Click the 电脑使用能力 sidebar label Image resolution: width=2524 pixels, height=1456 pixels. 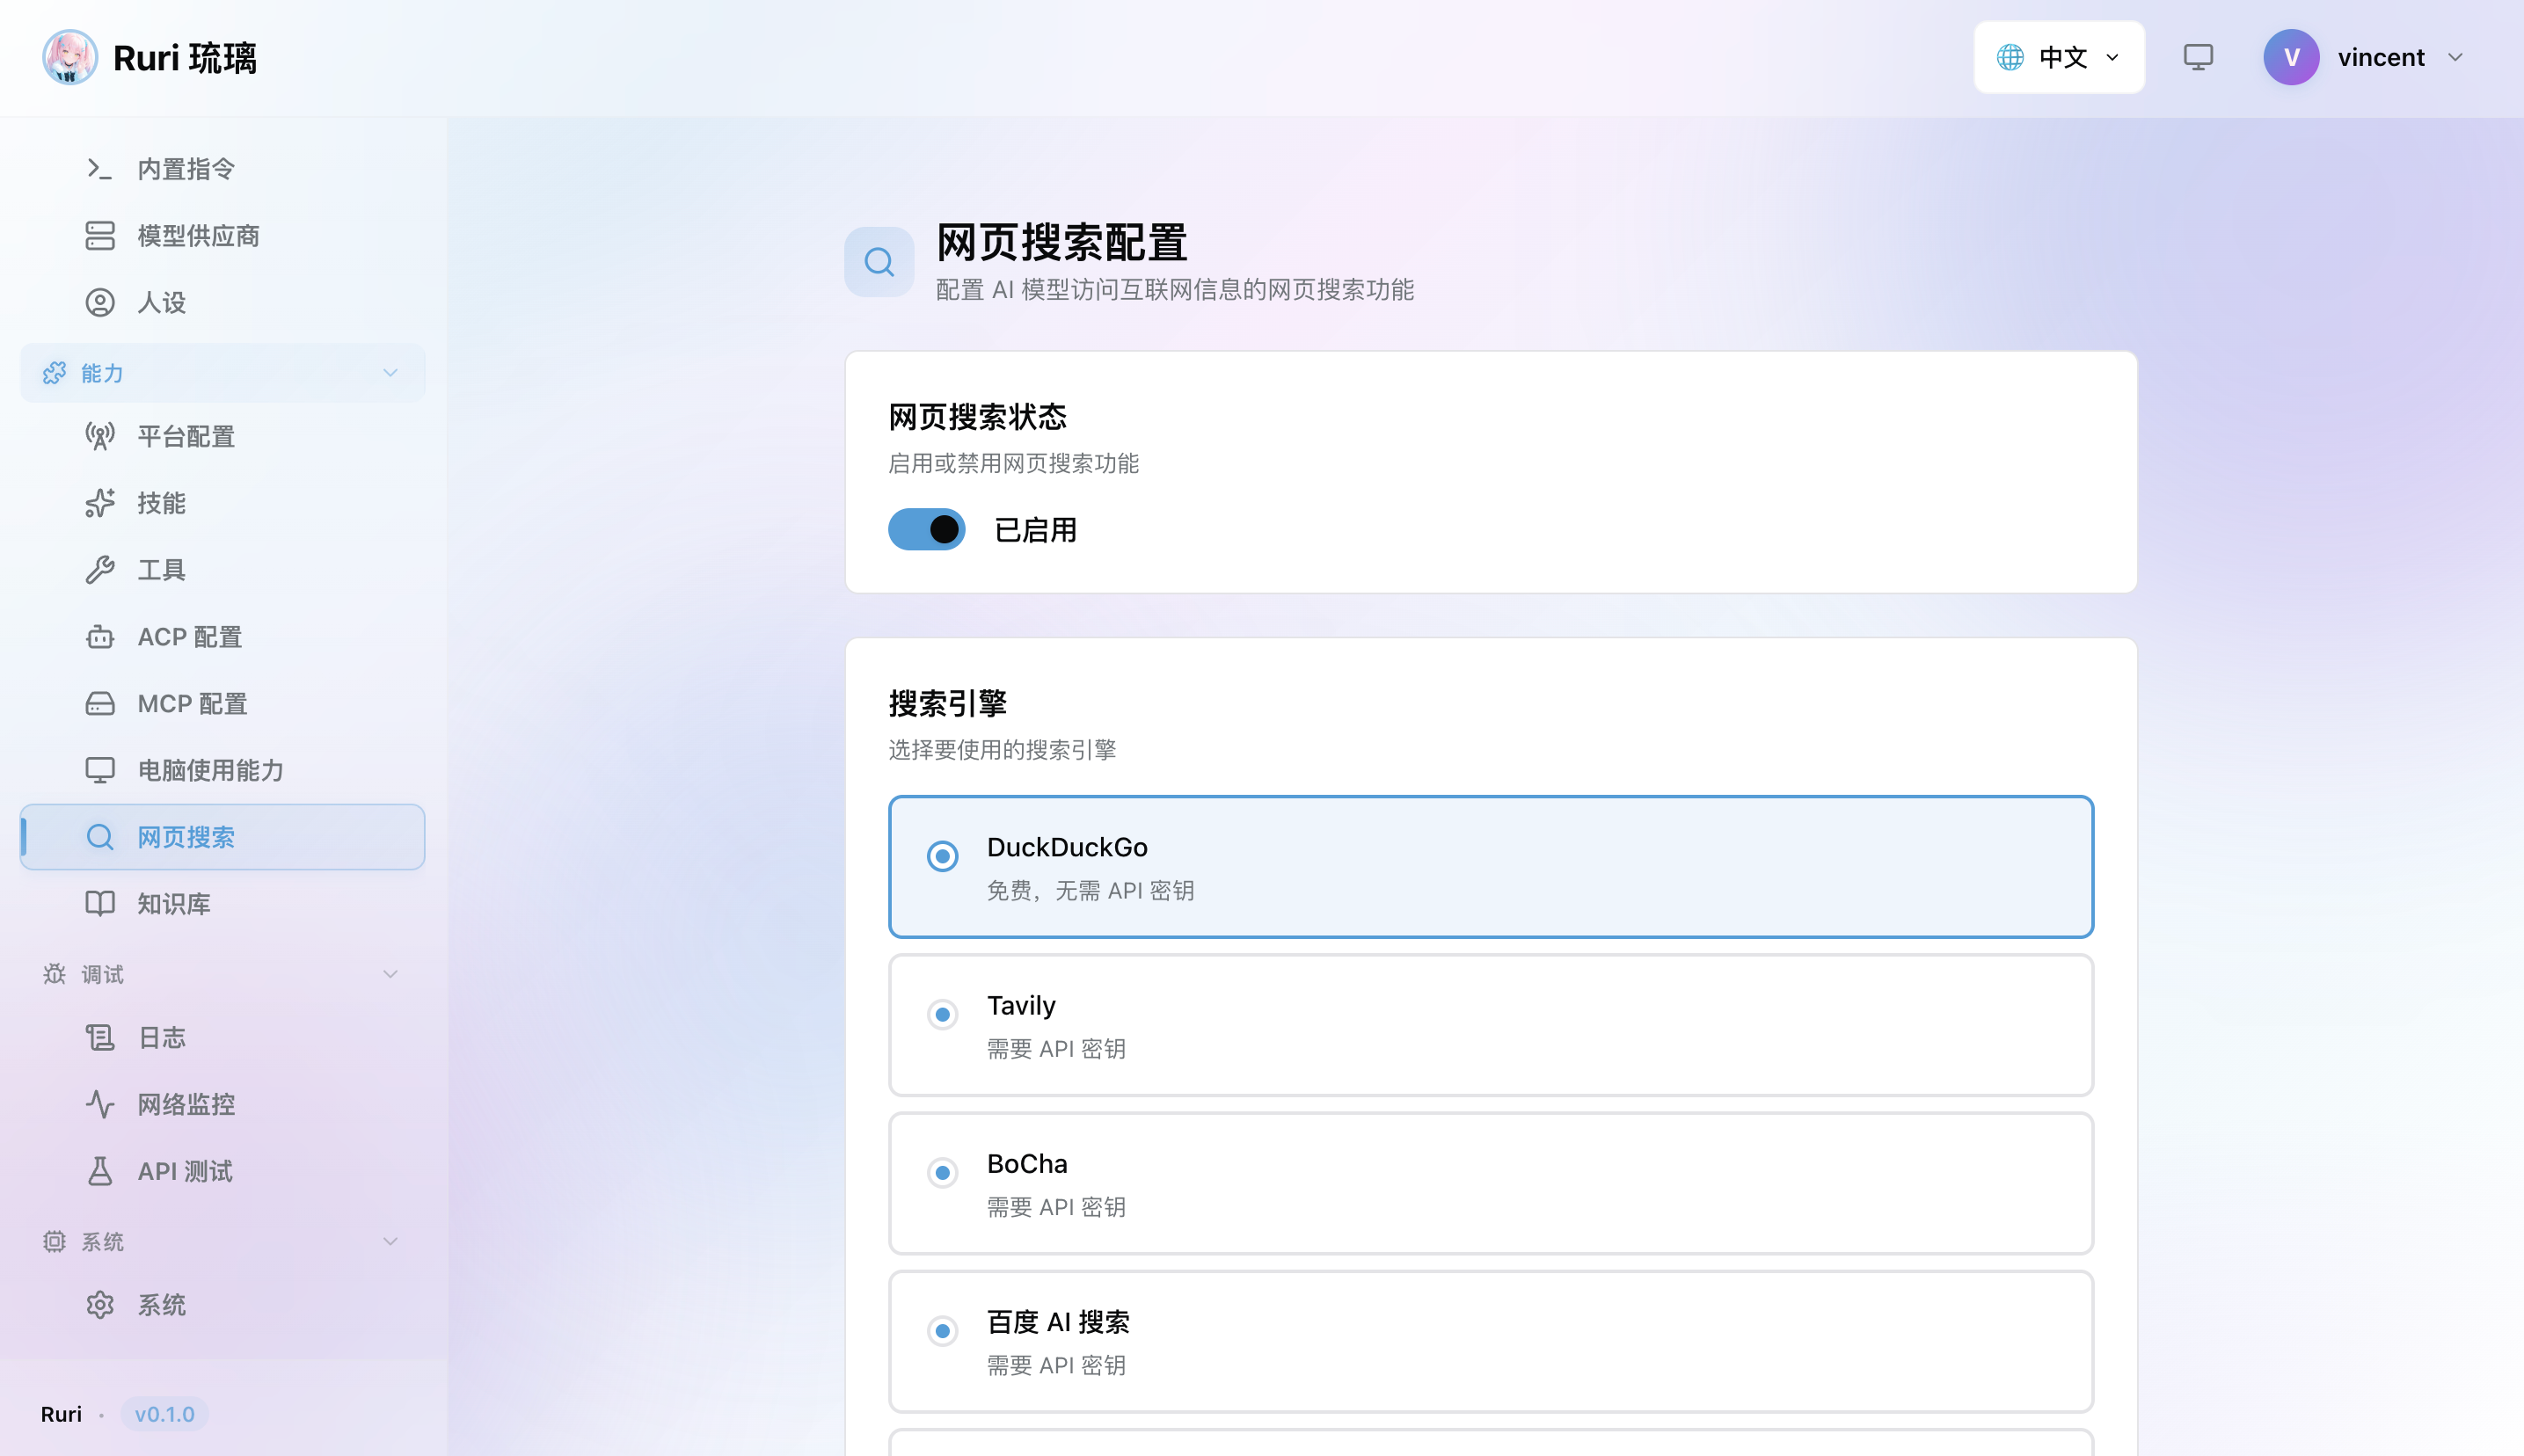(x=211, y=770)
